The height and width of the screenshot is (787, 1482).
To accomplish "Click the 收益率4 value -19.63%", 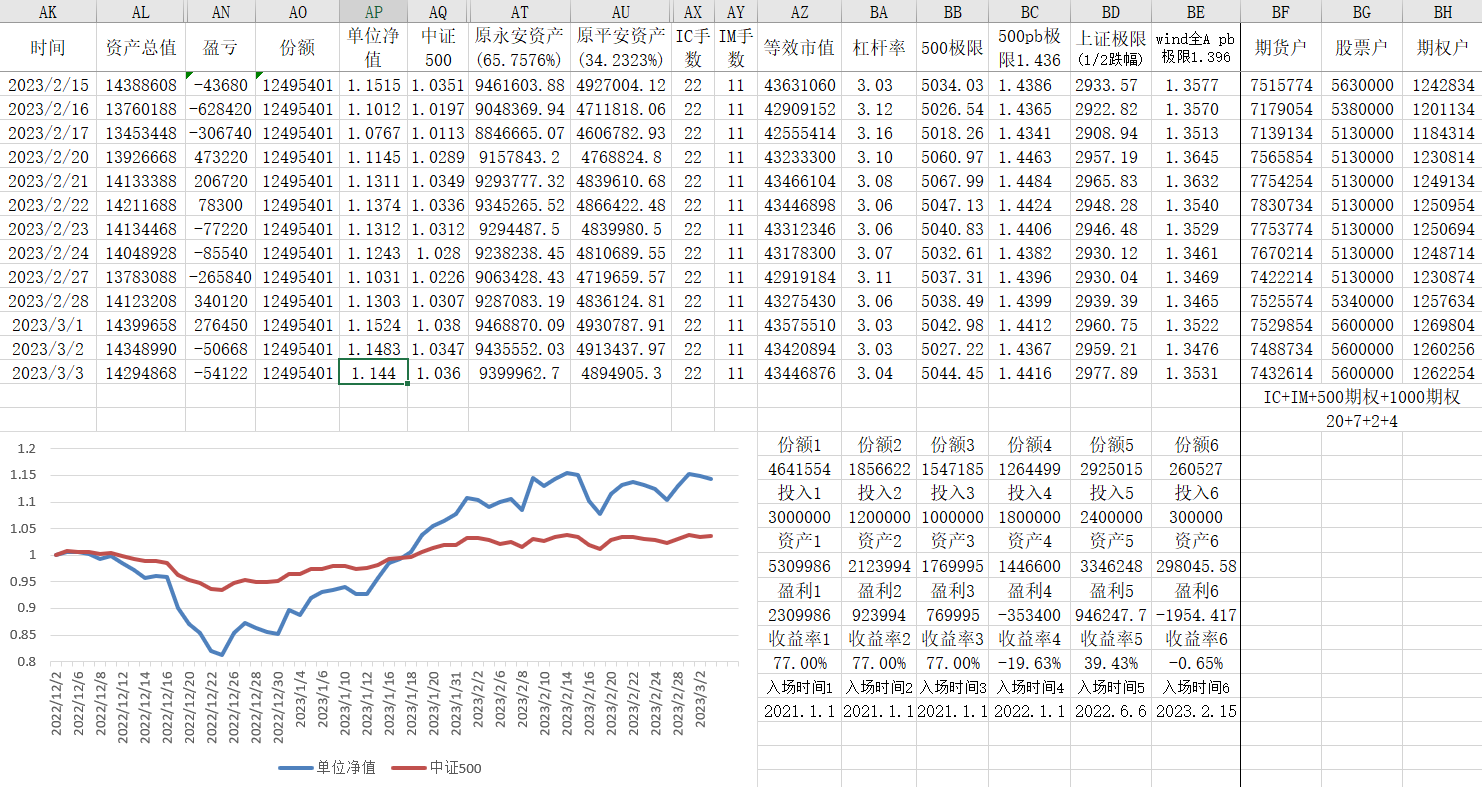I will tap(1029, 662).
